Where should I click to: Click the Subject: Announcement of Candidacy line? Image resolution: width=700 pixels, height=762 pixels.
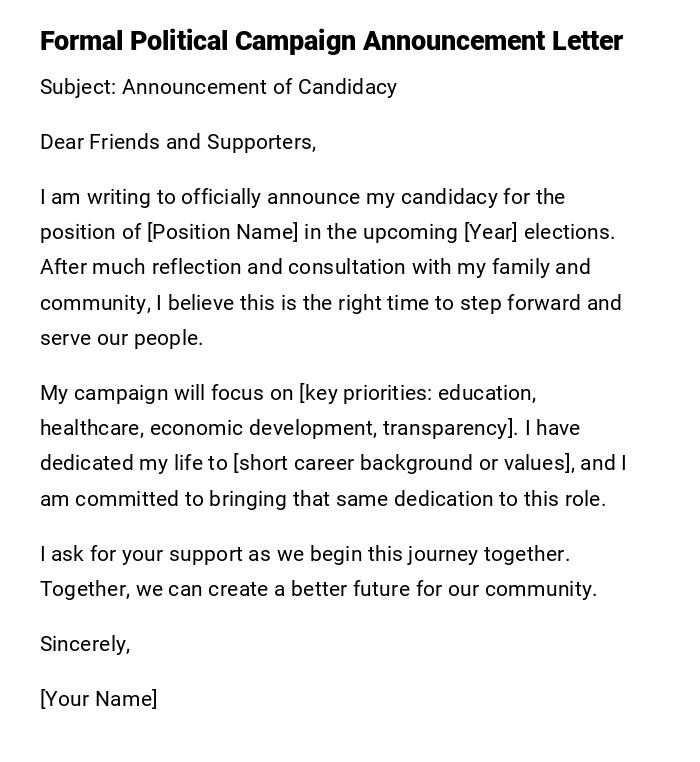click(x=218, y=87)
